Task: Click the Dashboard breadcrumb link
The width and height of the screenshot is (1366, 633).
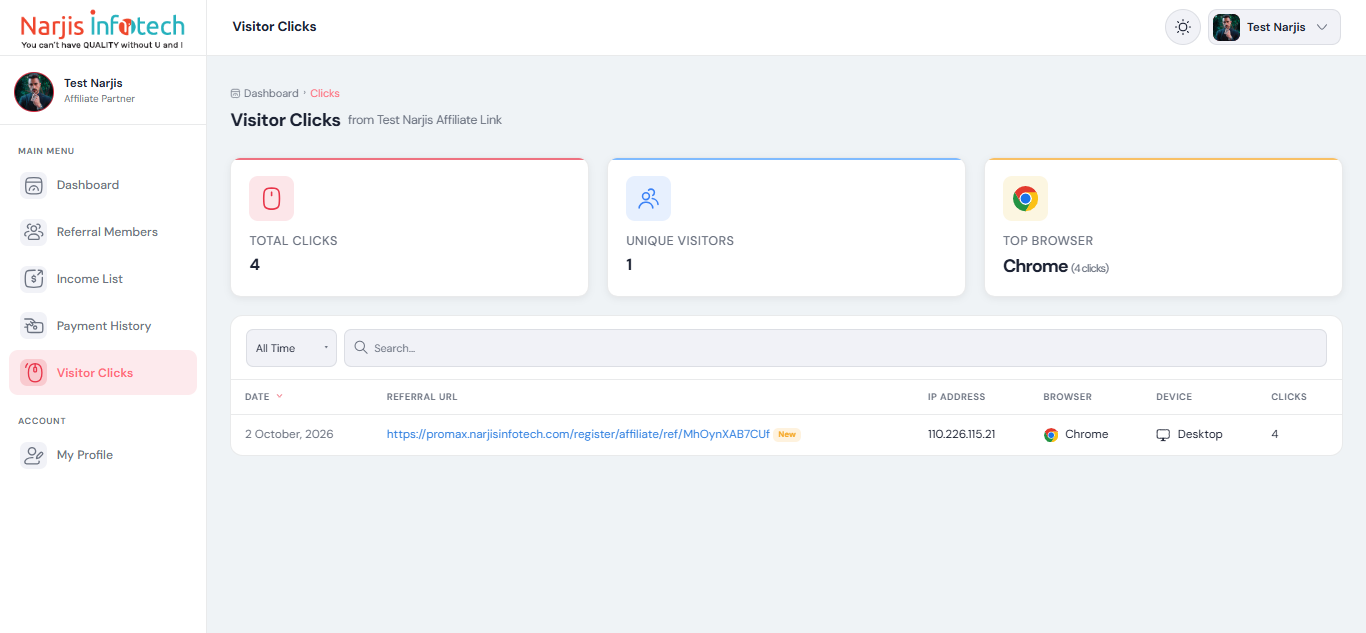Action: click(271, 93)
